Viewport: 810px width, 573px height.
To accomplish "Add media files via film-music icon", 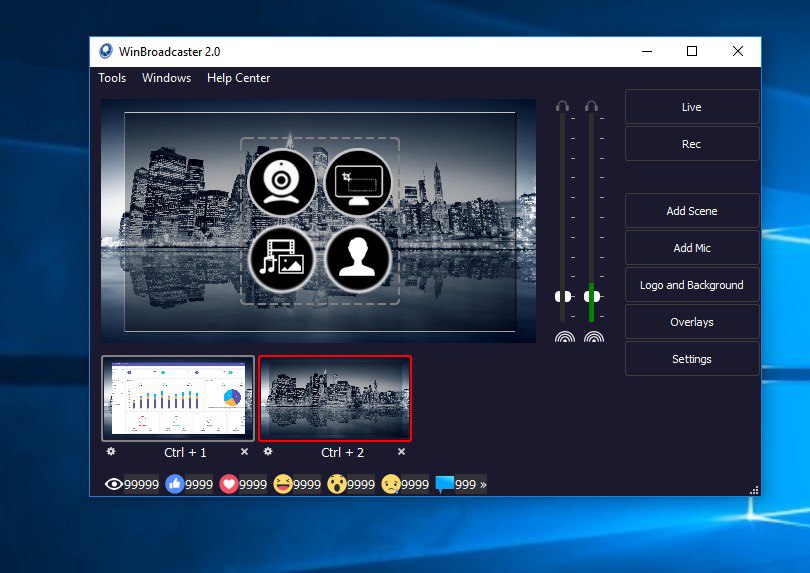I will click(282, 259).
